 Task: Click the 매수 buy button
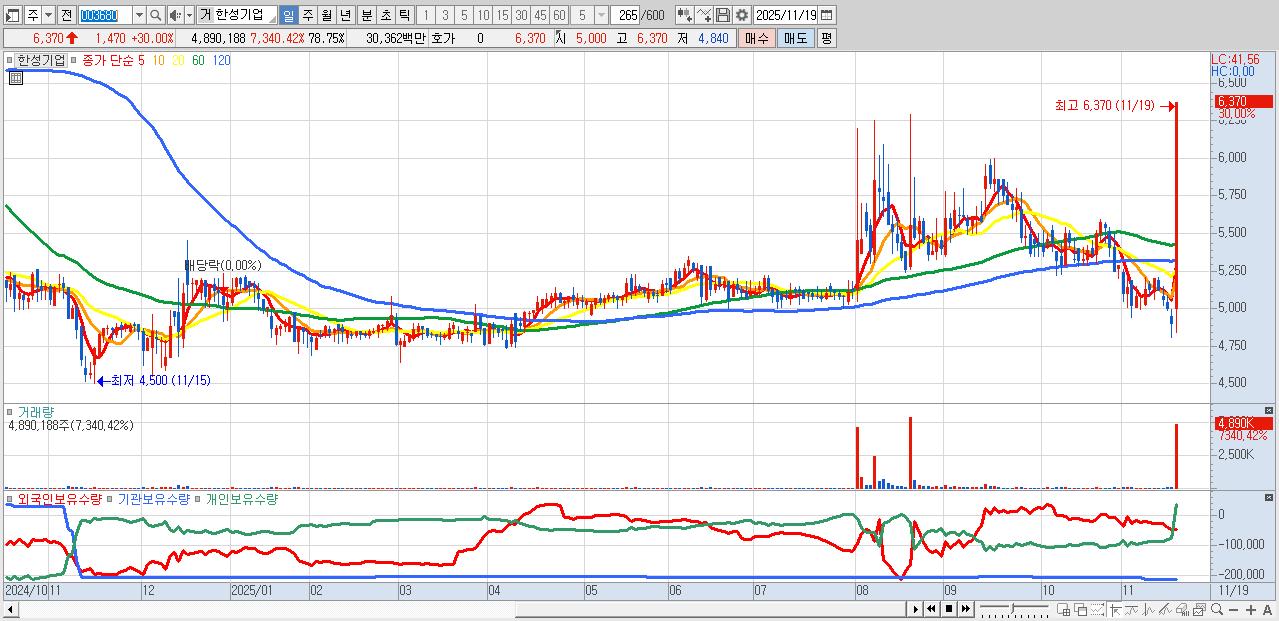coord(756,38)
